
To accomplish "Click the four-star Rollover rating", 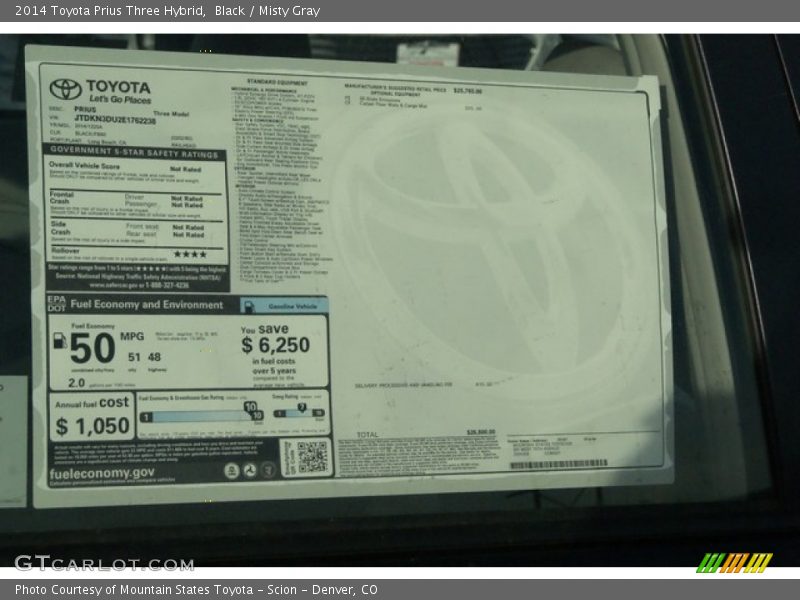I will (x=190, y=254).
